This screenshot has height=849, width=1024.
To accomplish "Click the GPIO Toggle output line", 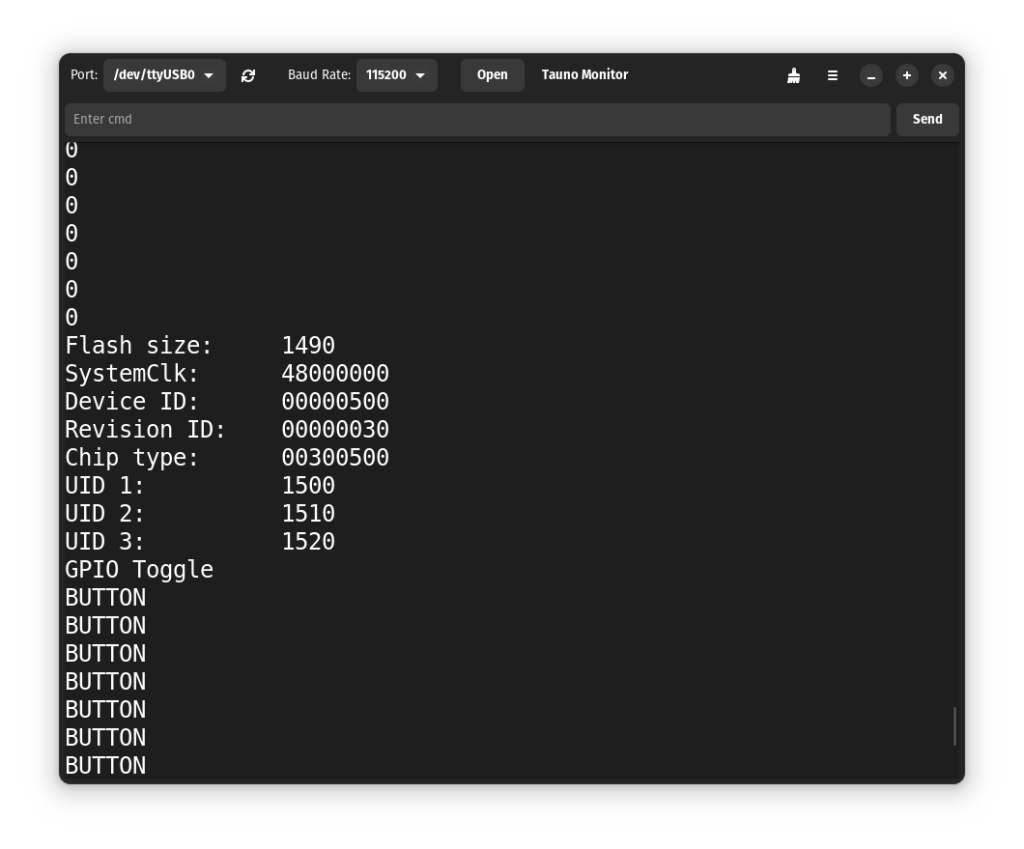I will click(x=139, y=570).
